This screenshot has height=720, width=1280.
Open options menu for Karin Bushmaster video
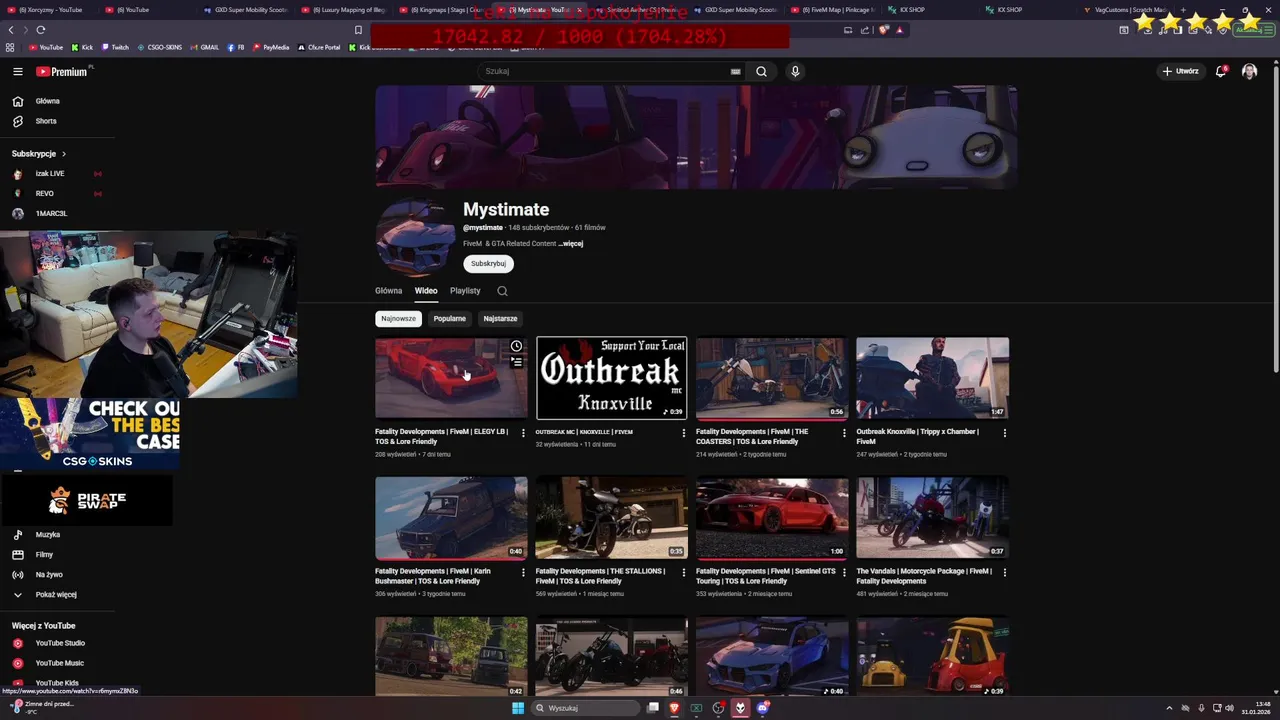[x=523, y=573]
